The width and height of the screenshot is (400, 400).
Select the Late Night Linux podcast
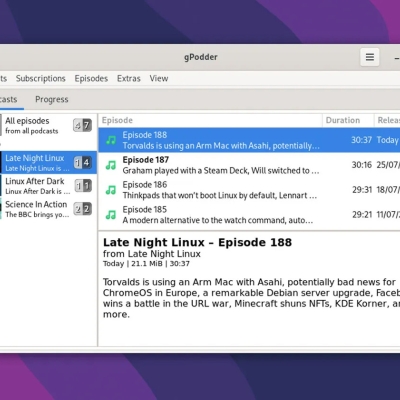coord(48,163)
